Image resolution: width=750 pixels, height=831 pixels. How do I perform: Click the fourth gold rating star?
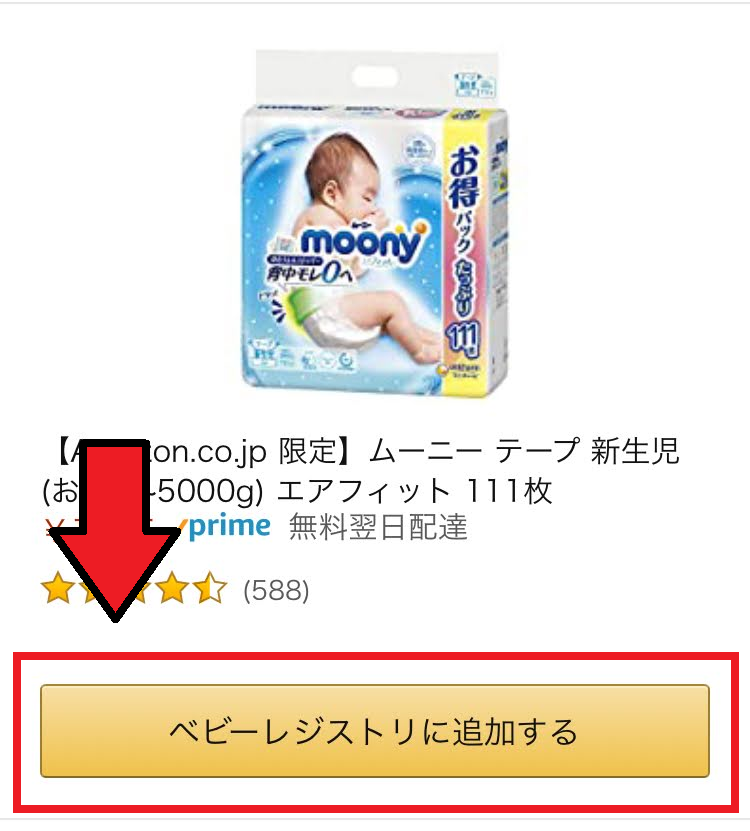(172, 588)
